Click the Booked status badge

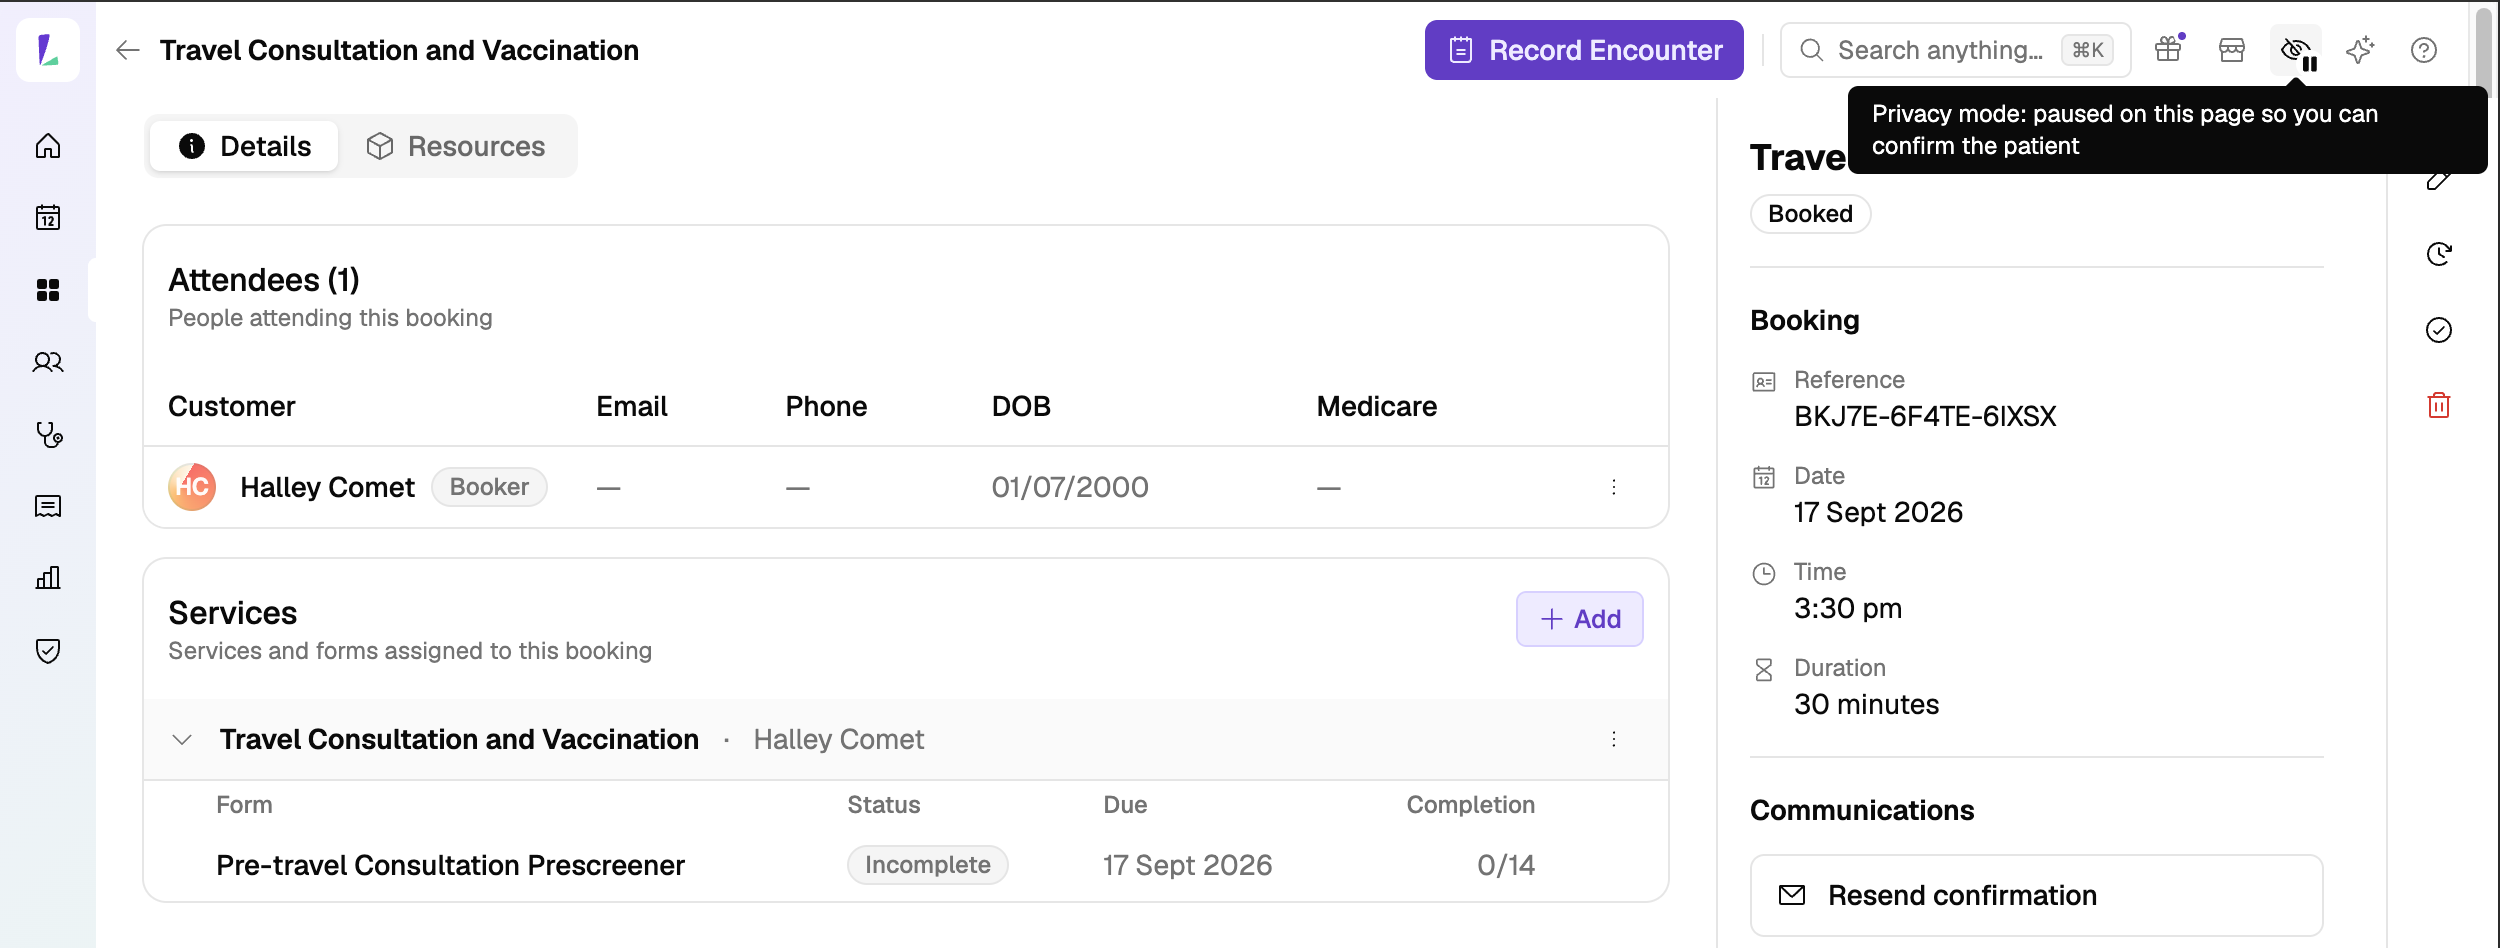pos(1810,214)
